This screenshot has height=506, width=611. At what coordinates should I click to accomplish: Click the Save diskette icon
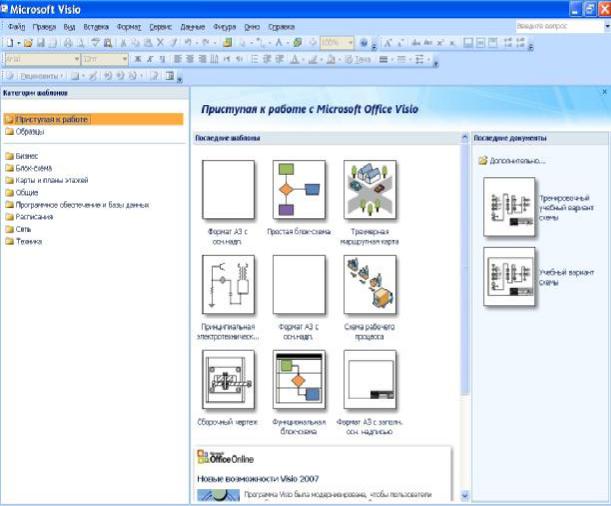[41, 43]
